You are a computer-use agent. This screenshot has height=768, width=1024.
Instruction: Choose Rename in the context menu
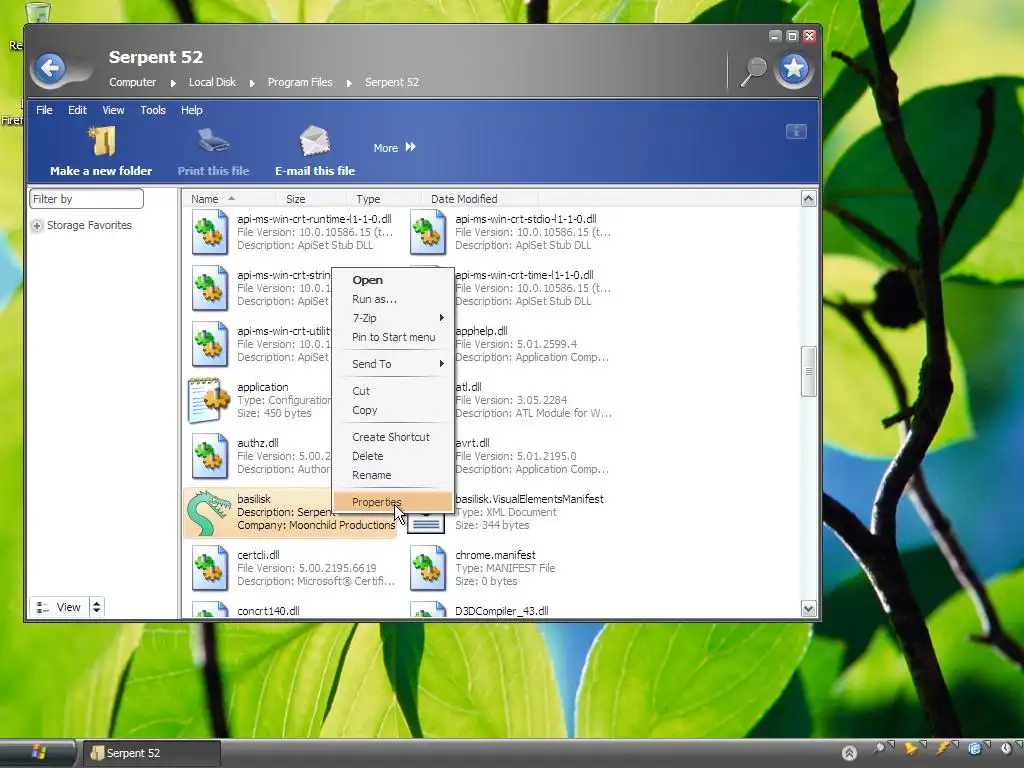pos(393,475)
